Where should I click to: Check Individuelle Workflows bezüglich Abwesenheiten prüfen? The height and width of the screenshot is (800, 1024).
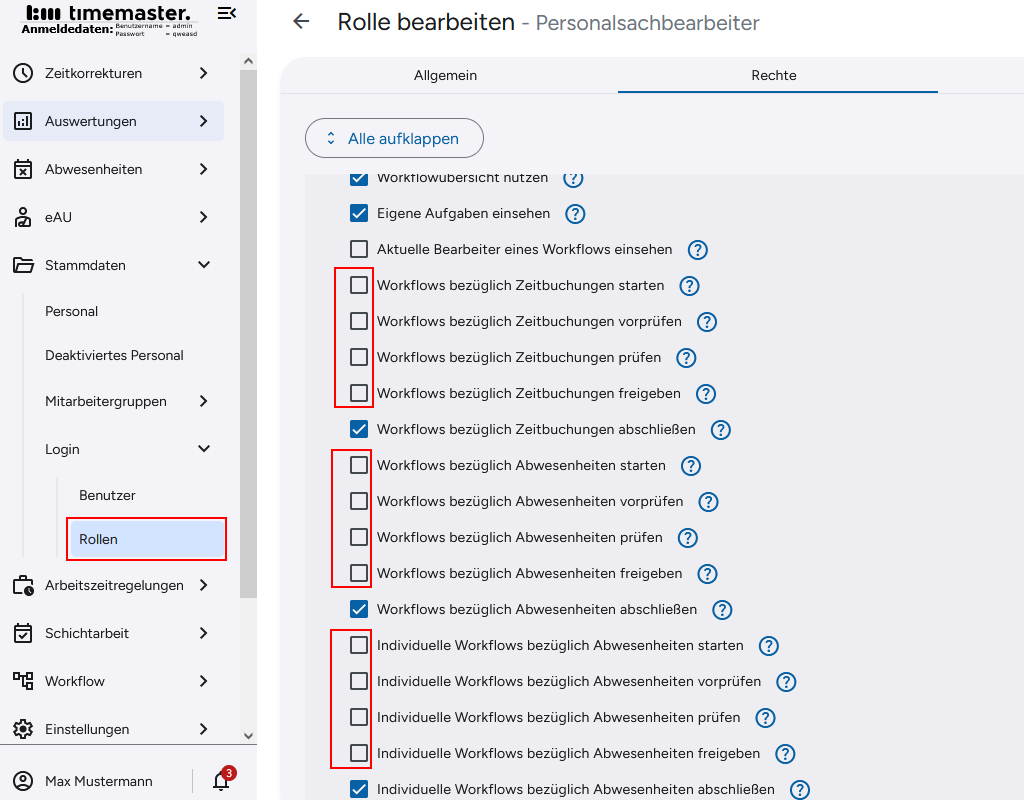357,717
